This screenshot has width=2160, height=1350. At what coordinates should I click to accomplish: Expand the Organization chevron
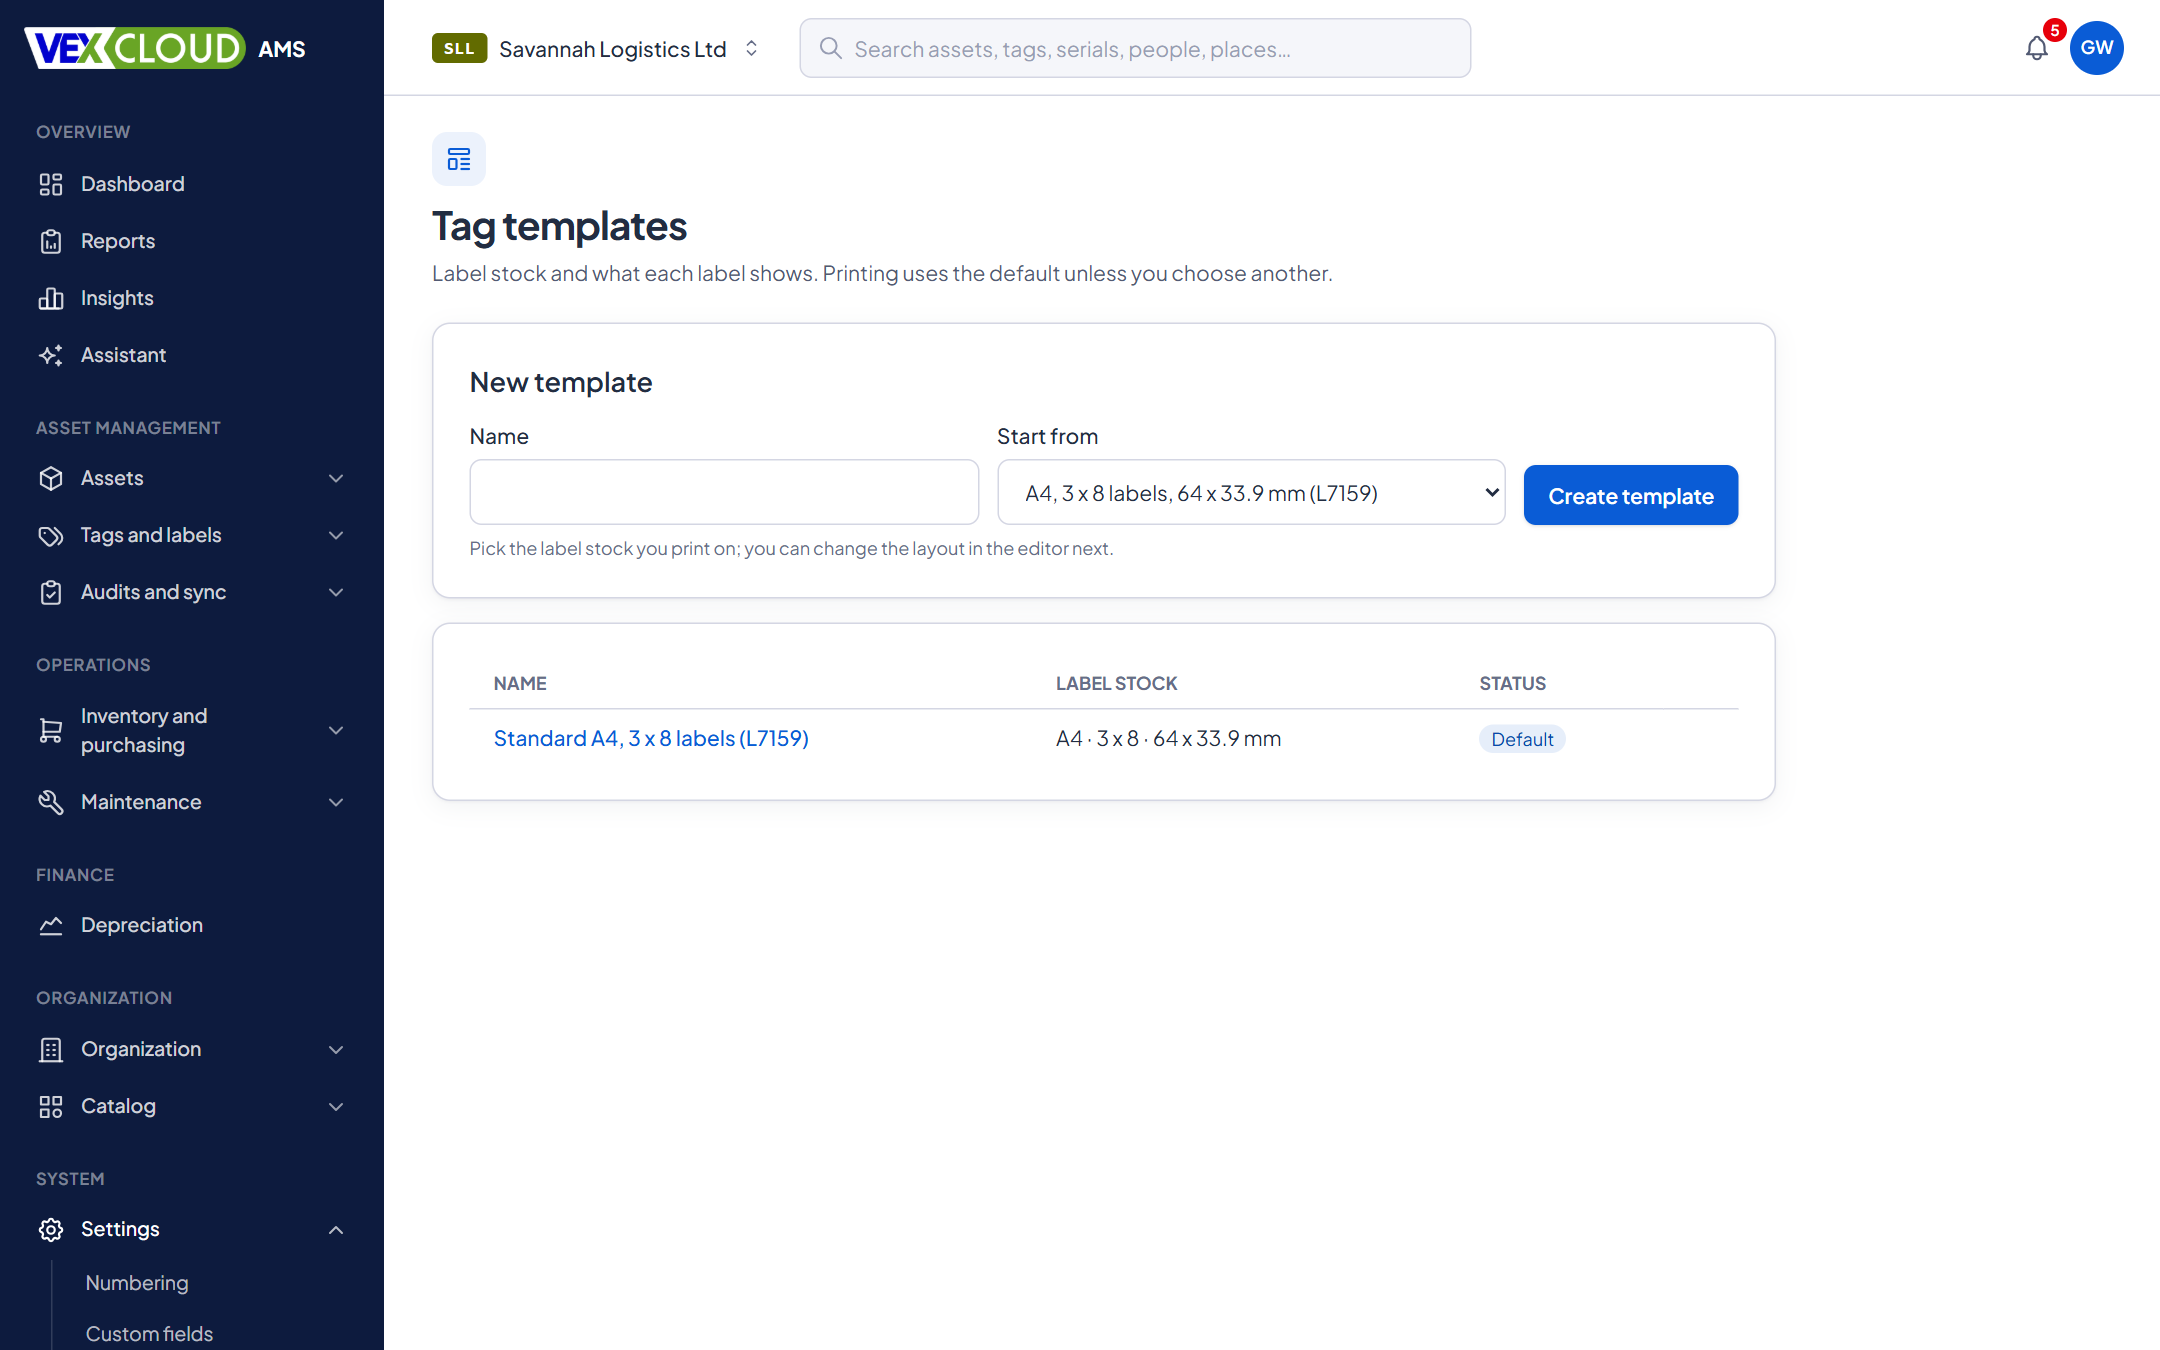tap(336, 1049)
